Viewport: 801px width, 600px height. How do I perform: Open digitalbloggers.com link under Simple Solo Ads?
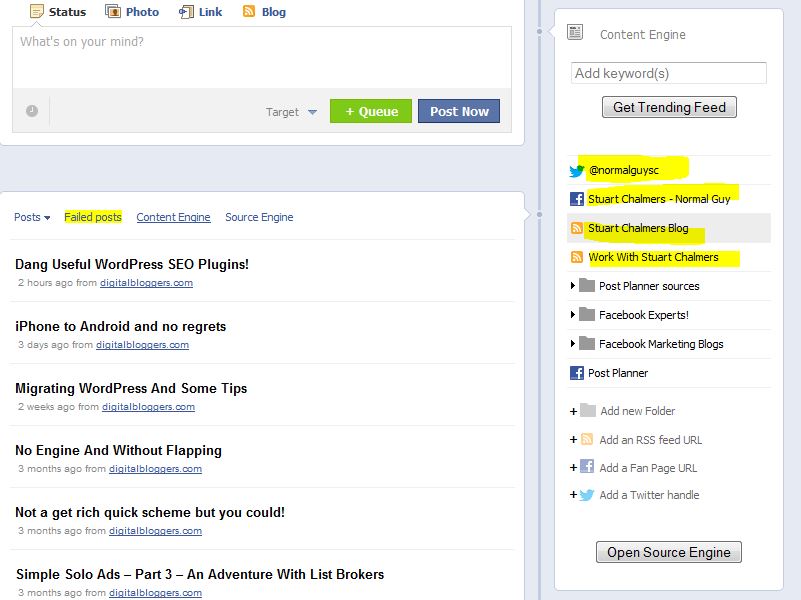(x=155, y=592)
